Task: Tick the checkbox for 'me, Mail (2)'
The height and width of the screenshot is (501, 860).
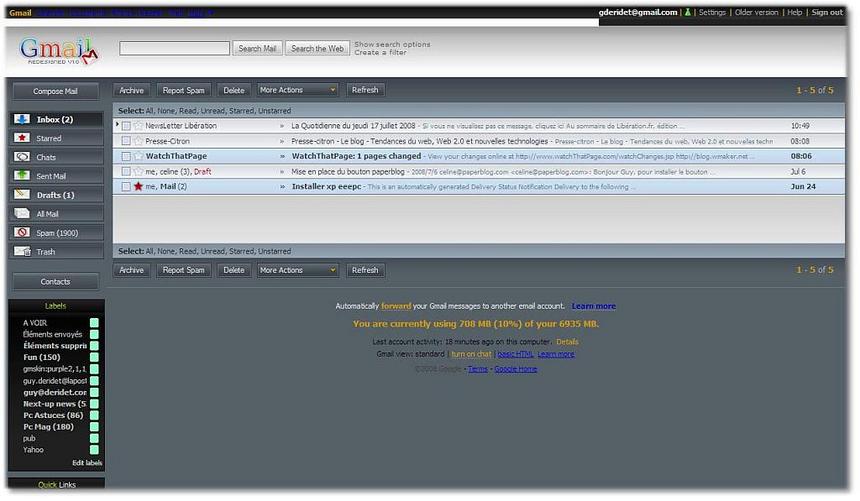Action: pyautogui.click(x=126, y=187)
